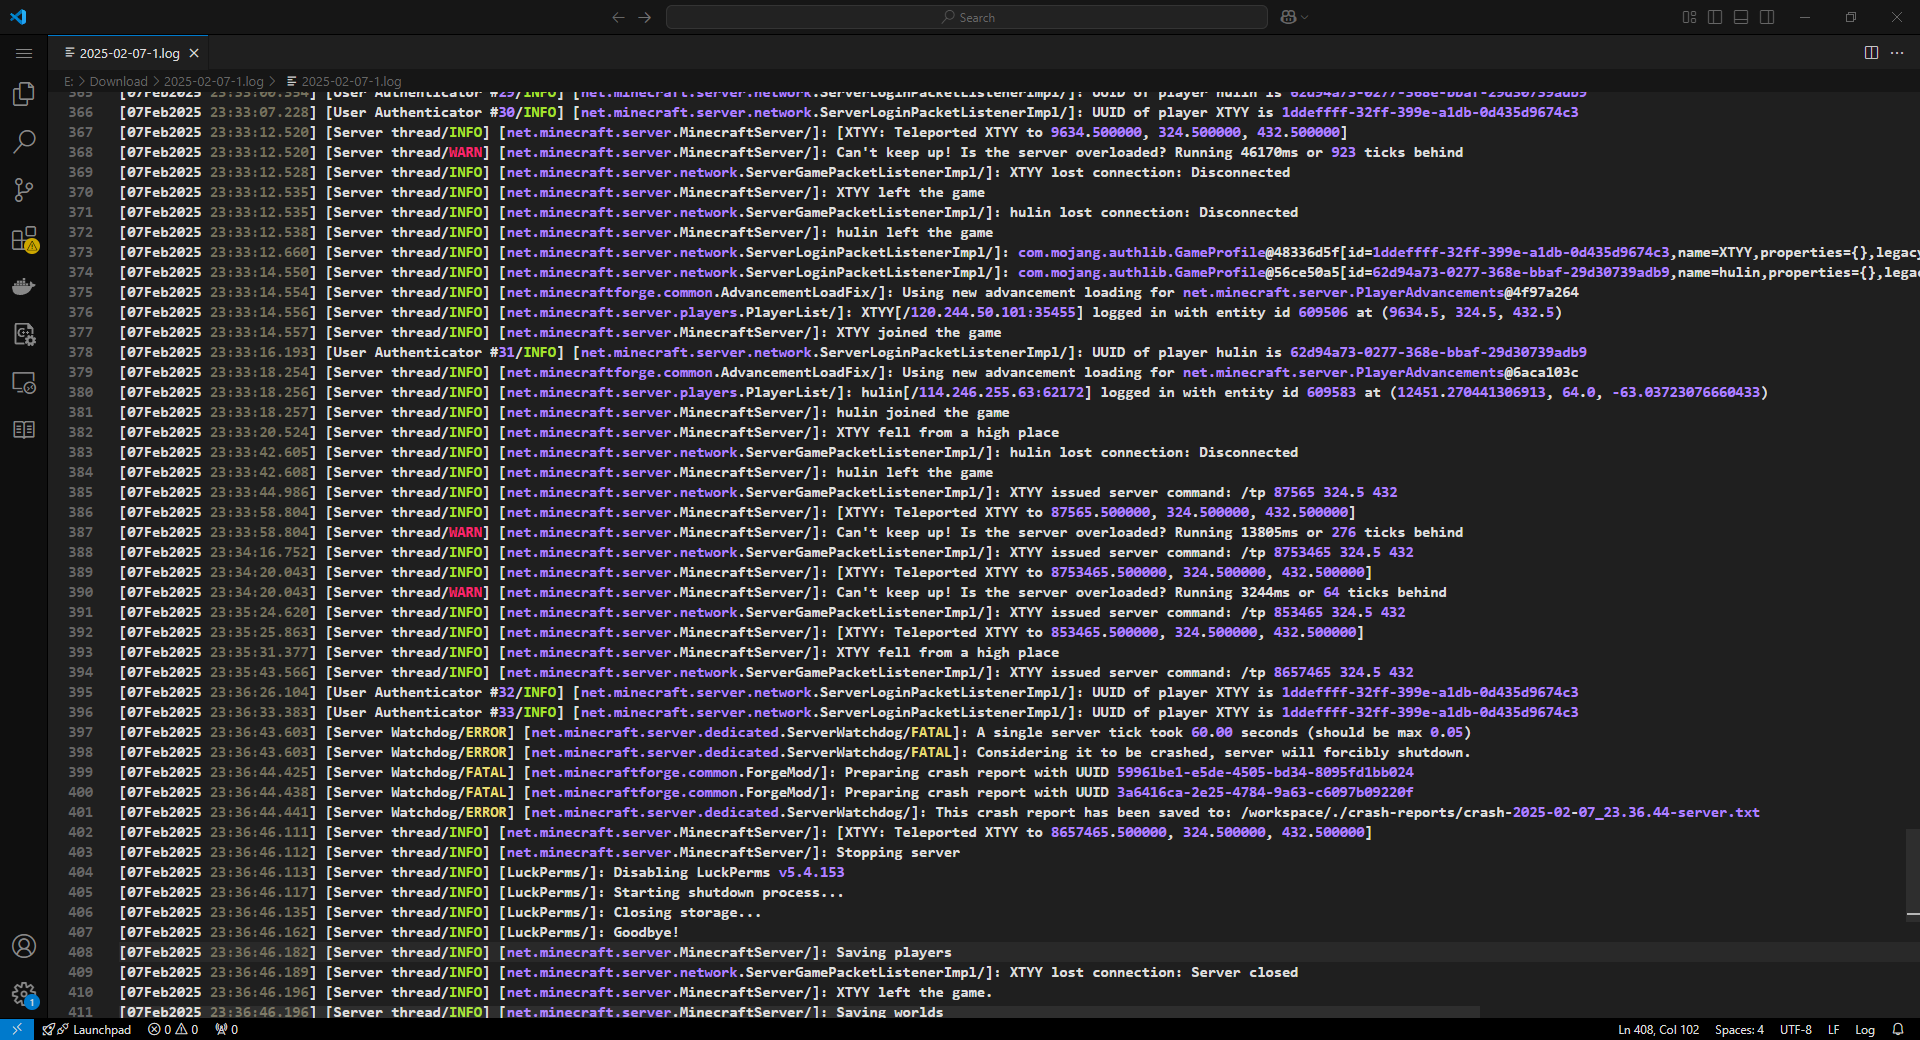Open the Source Control view
The width and height of the screenshot is (1920, 1040).
[x=24, y=190]
